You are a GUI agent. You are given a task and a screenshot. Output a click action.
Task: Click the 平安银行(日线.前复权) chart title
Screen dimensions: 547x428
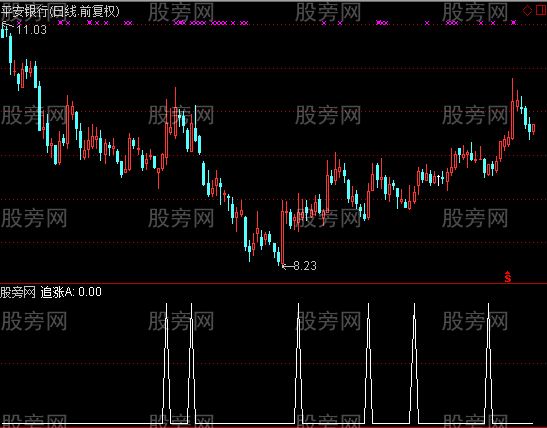pyautogui.click(x=60, y=12)
